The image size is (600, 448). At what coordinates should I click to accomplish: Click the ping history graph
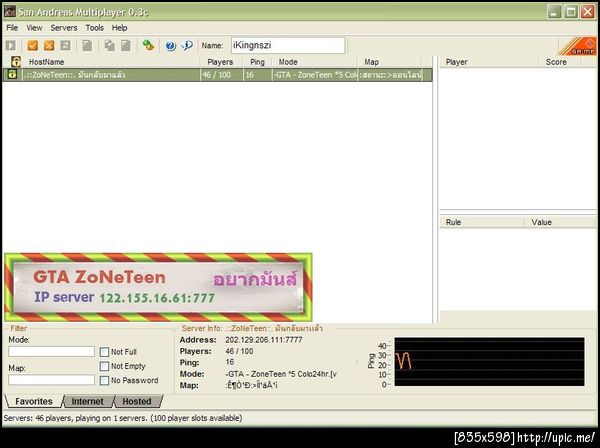[489, 362]
